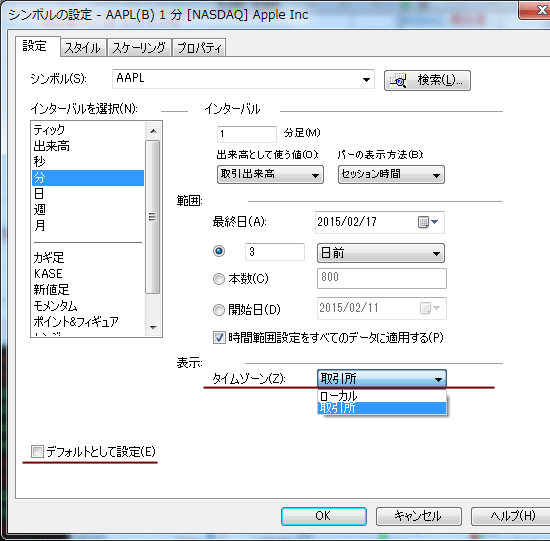The height and width of the screenshot is (541, 550).
Task: Click the キャンセル button
Action: [418, 516]
